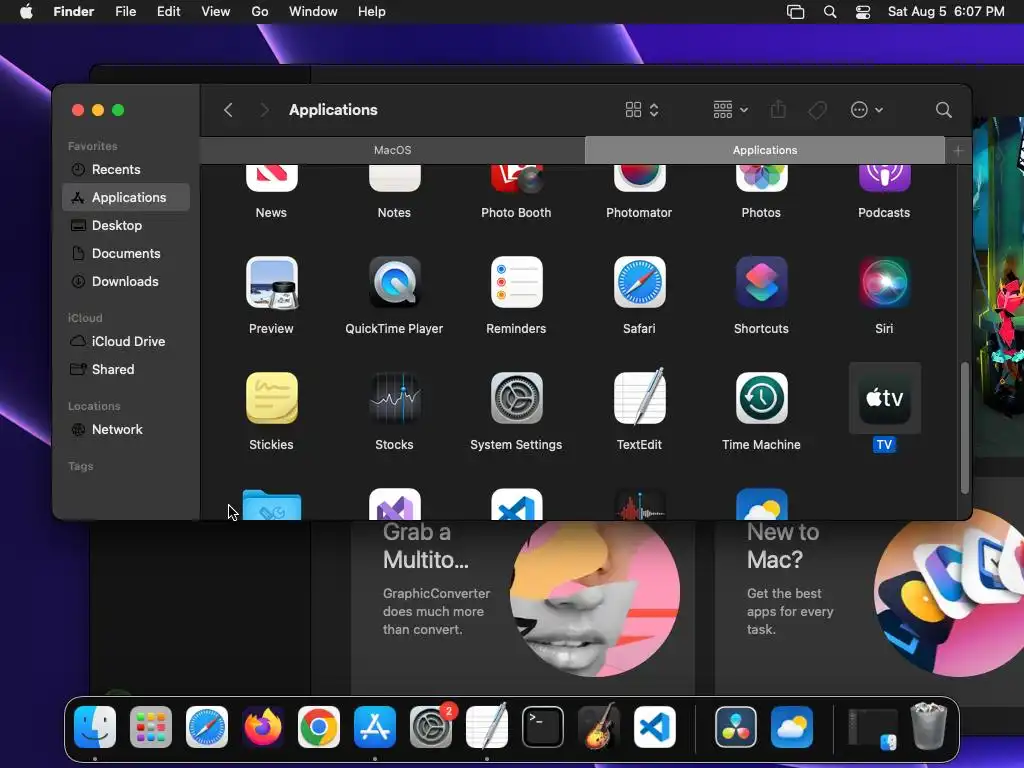Add a new Finder tab
The height and width of the screenshot is (768, 1024).
[x=958, y=151]
